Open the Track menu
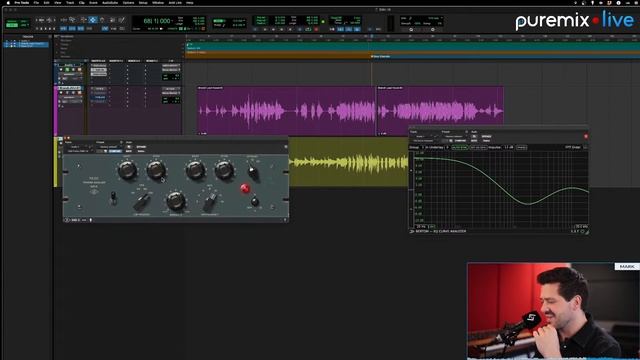Screen dimensions: 640x360 pyautogui.click(x=70, y=2)
